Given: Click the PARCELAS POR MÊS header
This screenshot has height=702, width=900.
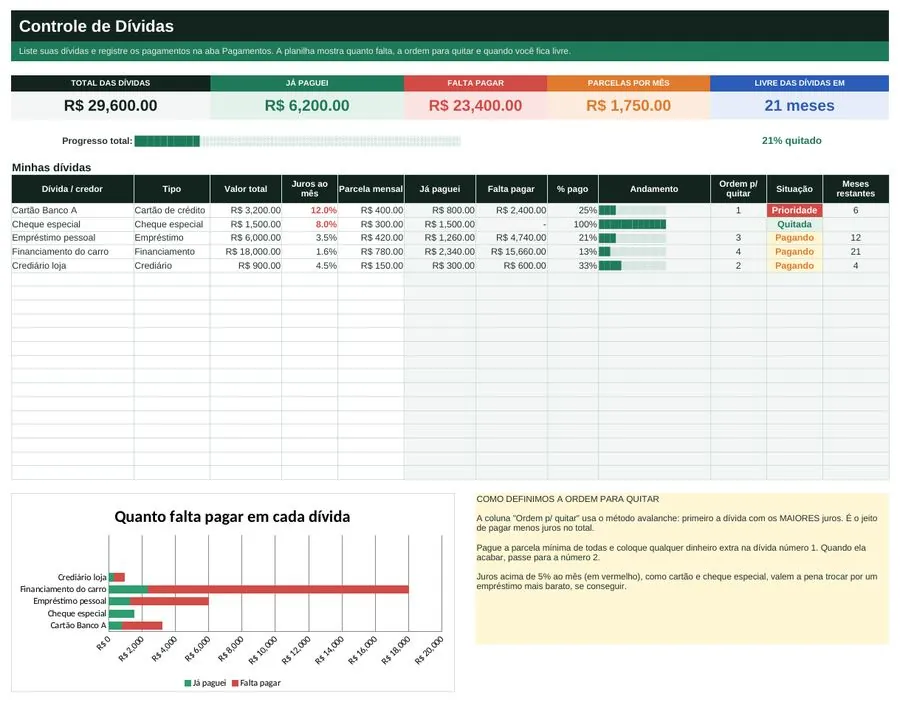Looking at the screenshot, I should click(629, 83).
